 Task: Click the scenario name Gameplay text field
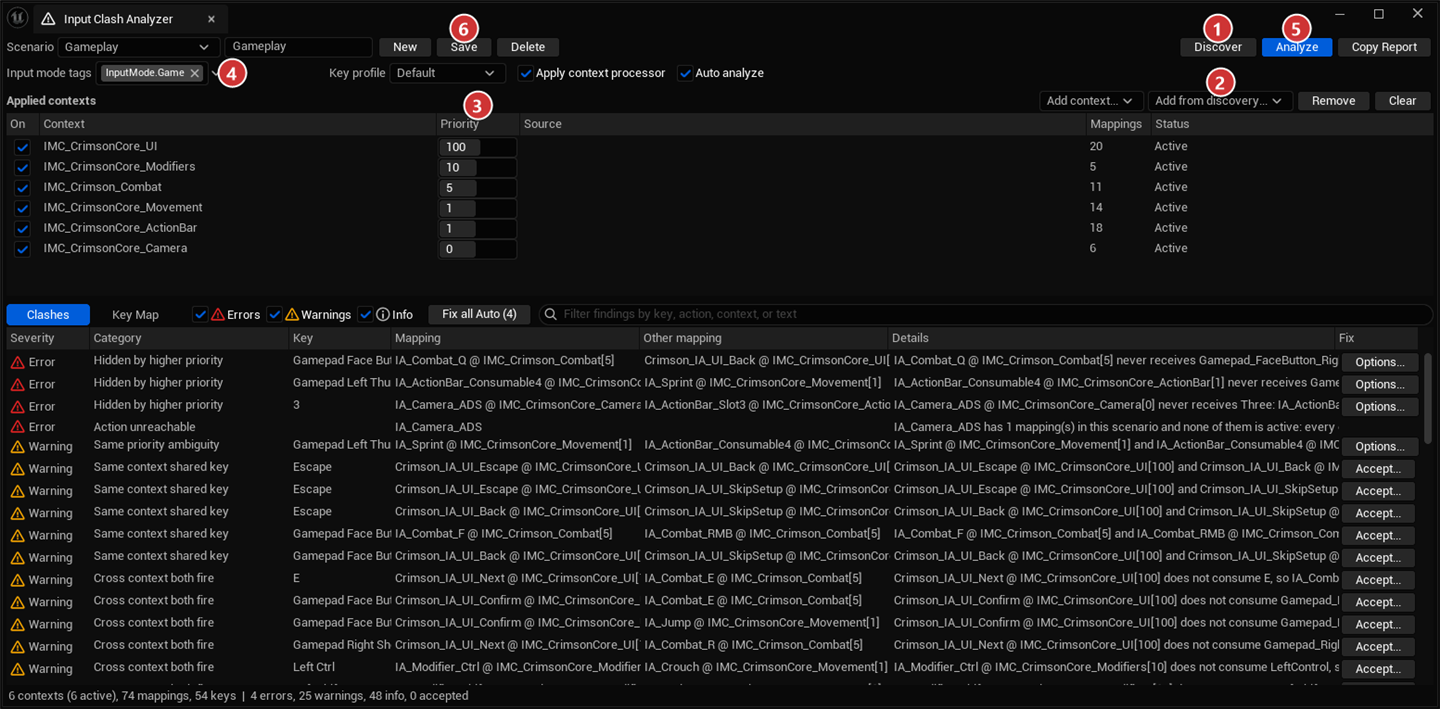tap(299, 47)
